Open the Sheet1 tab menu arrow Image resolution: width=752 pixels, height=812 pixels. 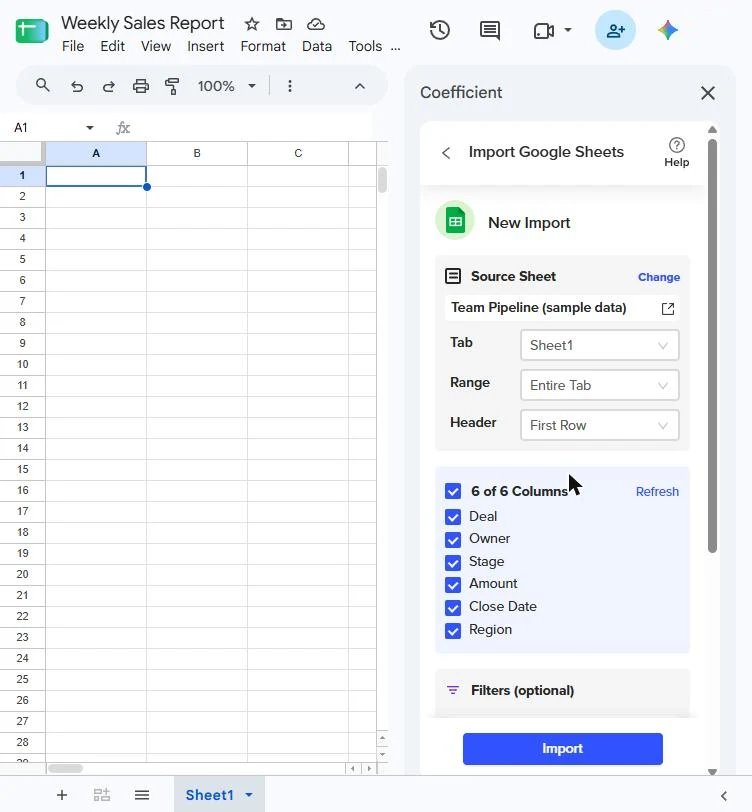coord(249,795)
